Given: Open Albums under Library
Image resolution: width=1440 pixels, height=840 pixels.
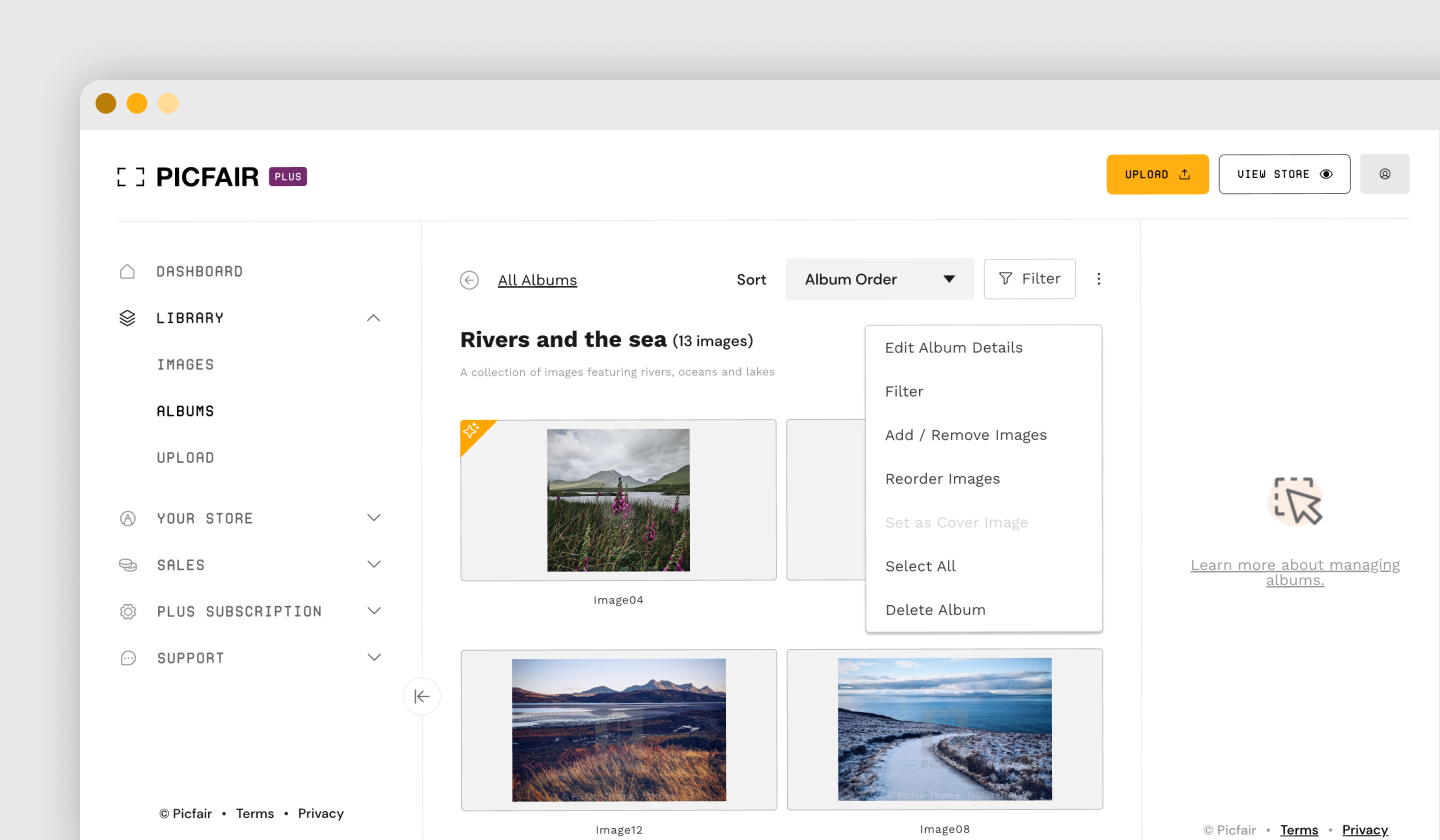Looking at the screenshot, I should [x=186, y=411].
